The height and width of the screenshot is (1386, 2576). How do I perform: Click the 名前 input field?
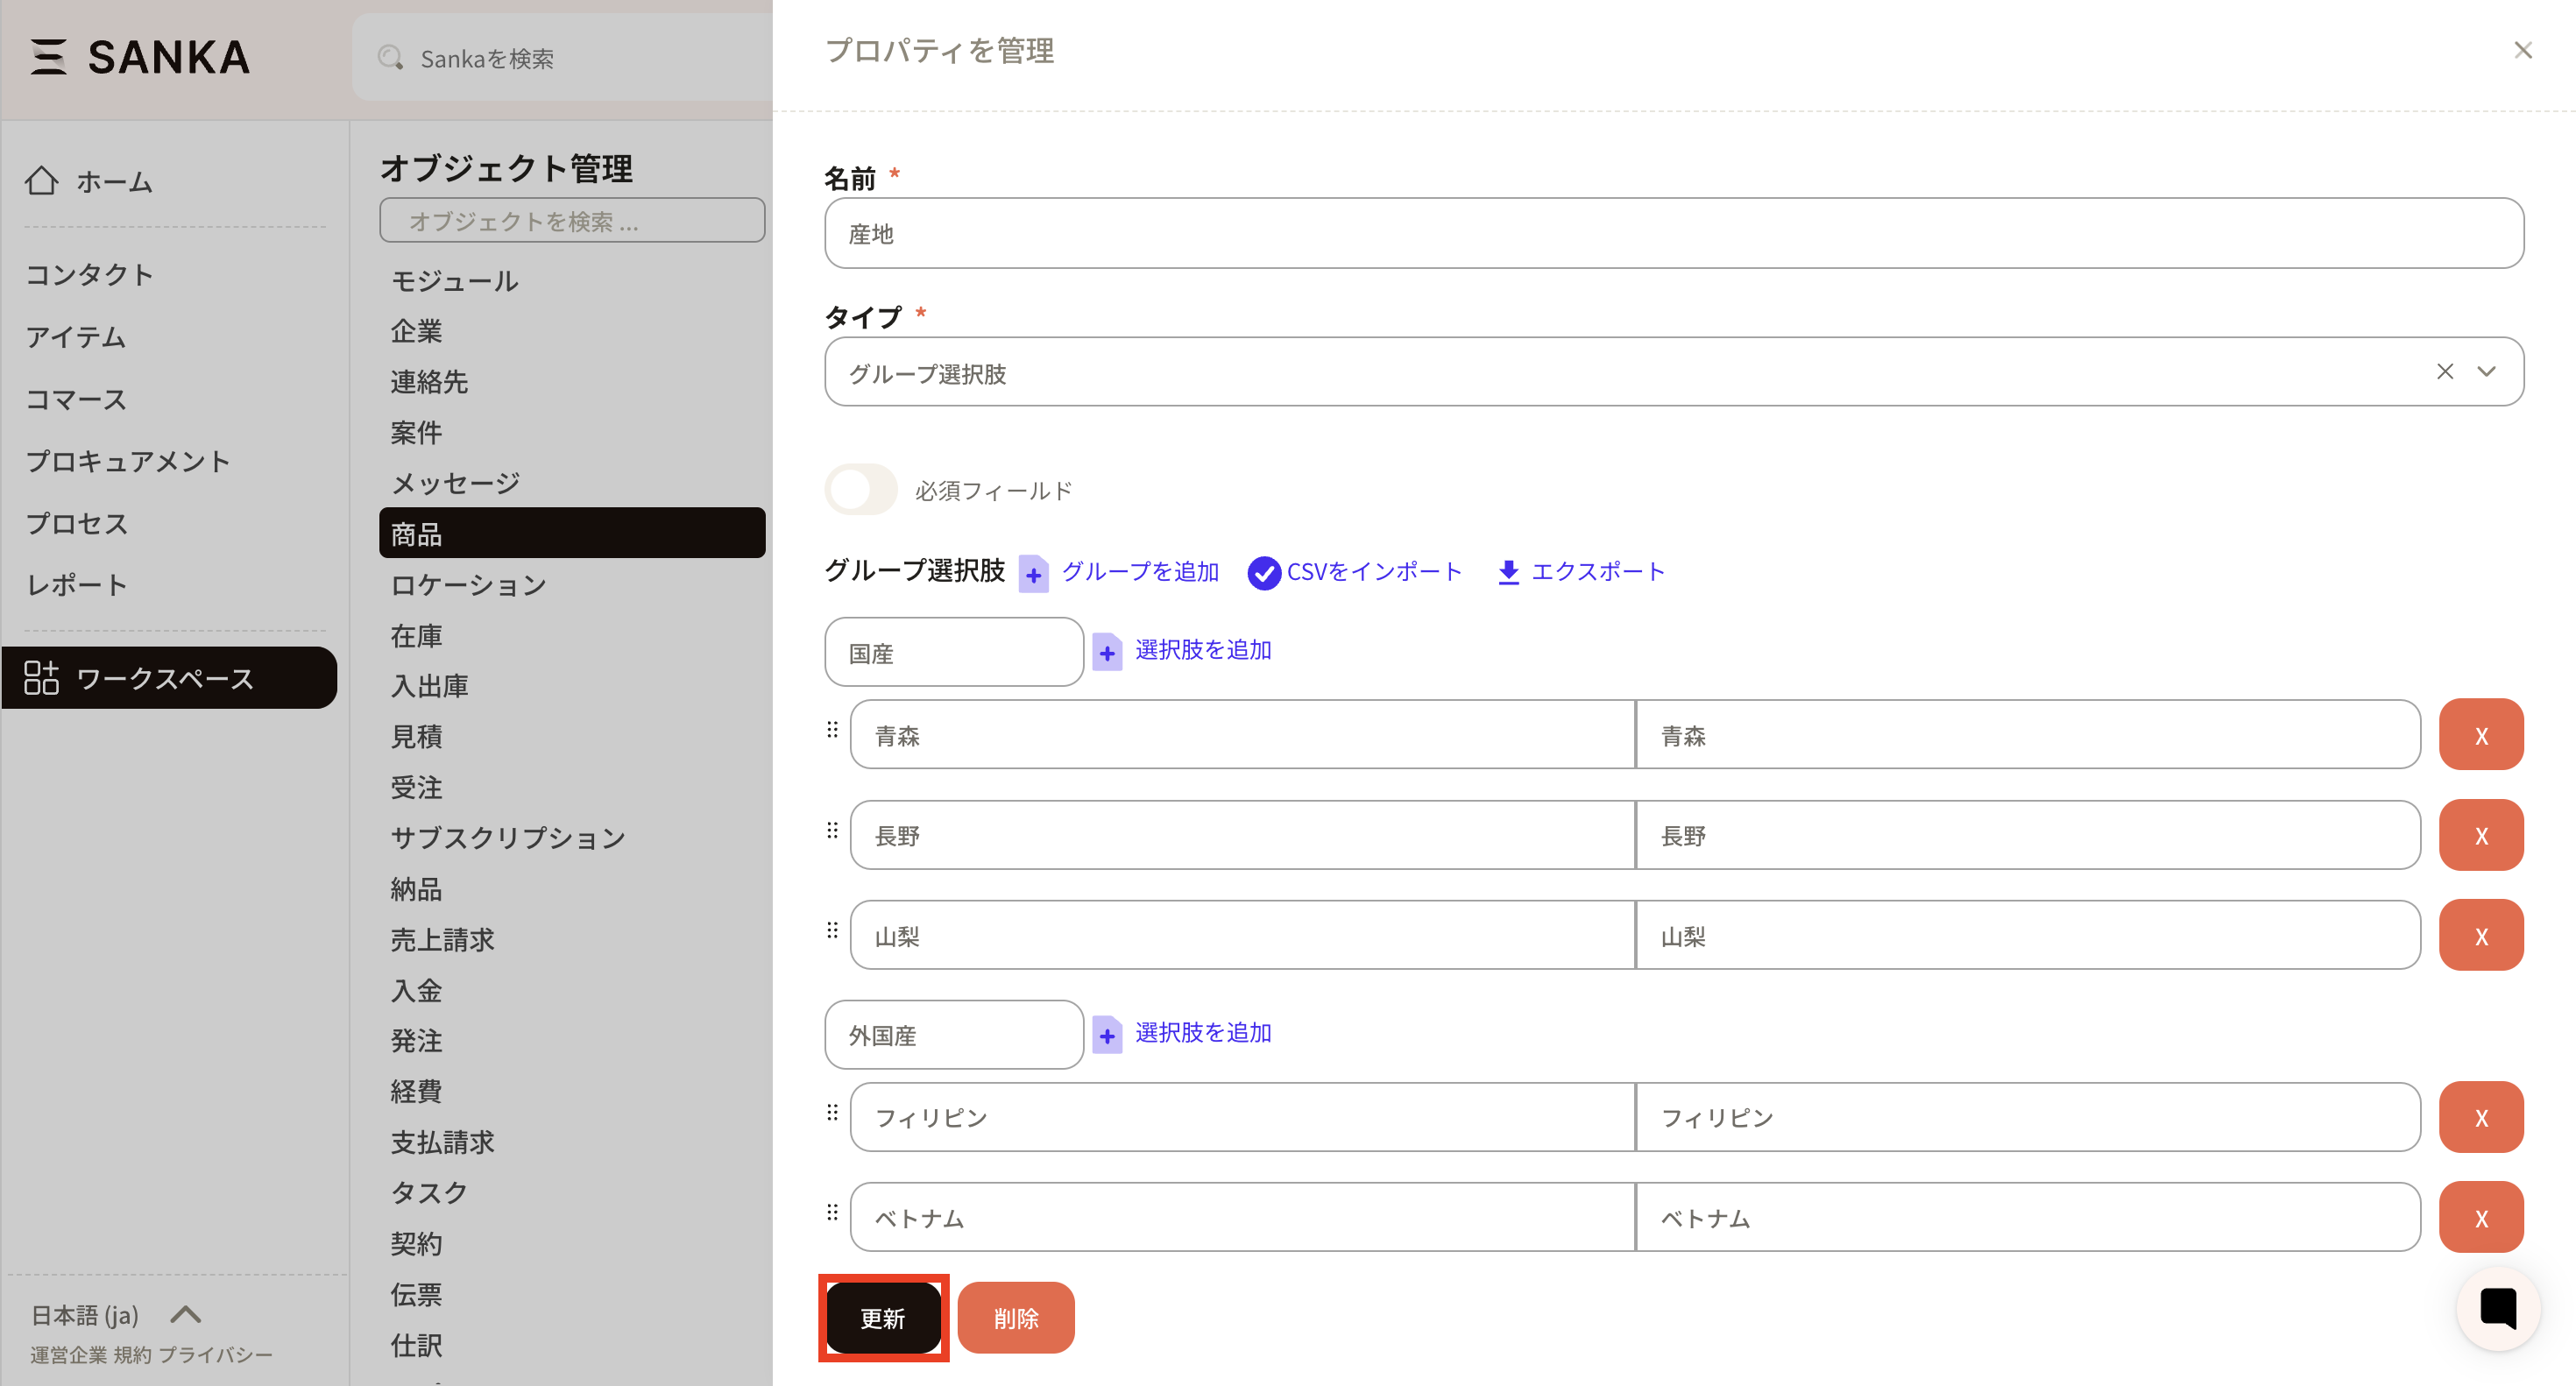(1673, 233)
